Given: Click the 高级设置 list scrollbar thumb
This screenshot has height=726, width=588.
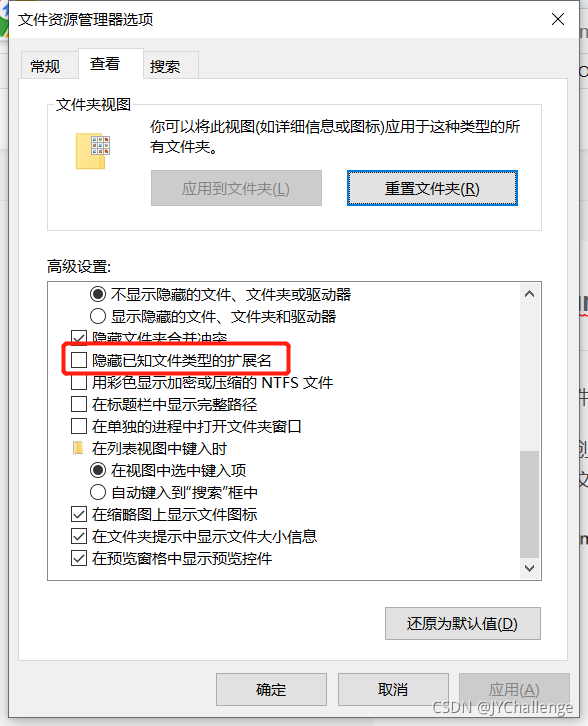Looking at the screenshot, I should tap(529, 504).
